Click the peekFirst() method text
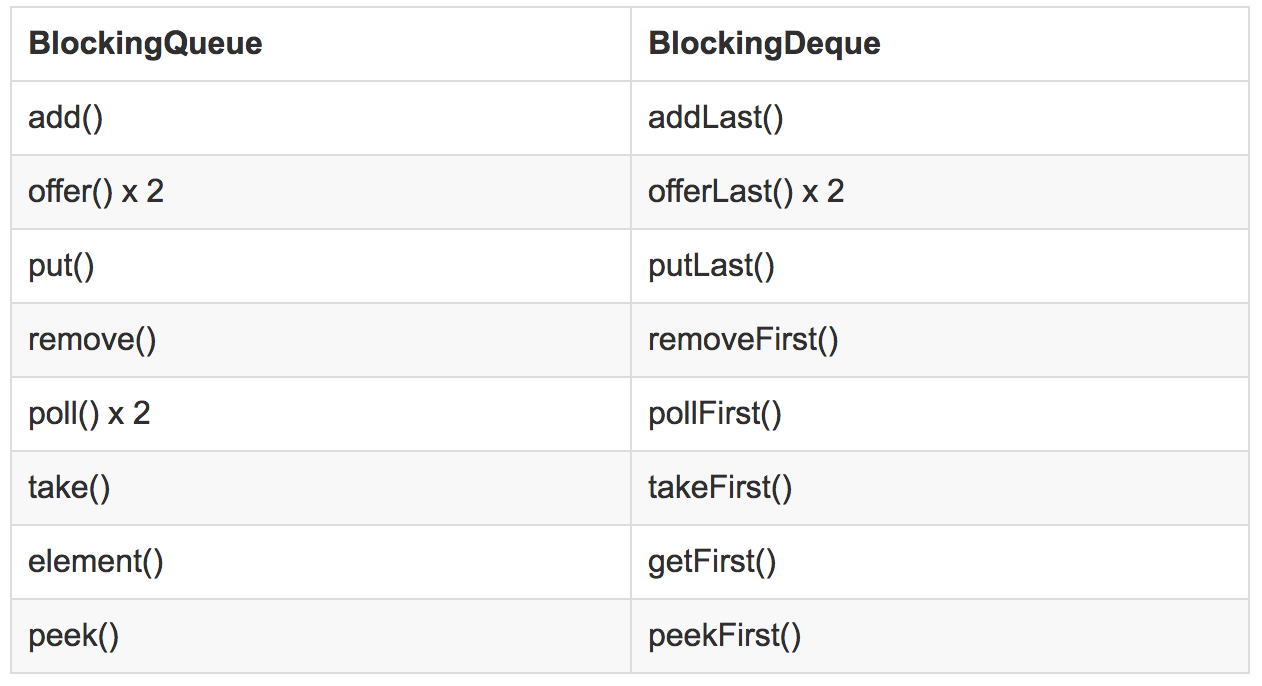Image resolution: width=1262 pixels, height=686 pixels. 725,636
